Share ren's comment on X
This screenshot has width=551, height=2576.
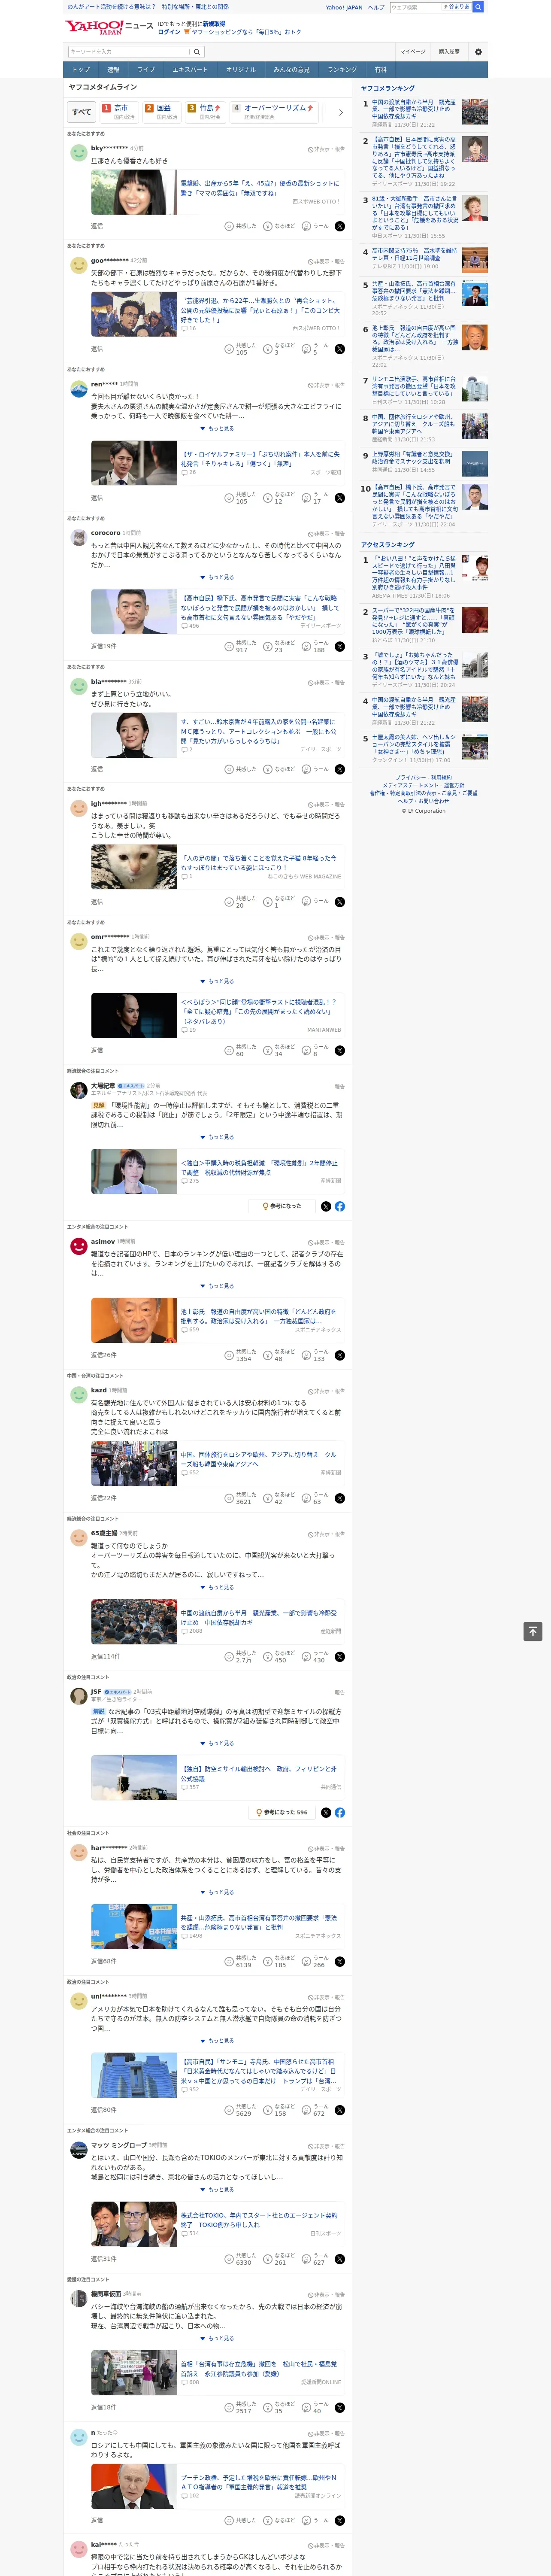point(340,498)
